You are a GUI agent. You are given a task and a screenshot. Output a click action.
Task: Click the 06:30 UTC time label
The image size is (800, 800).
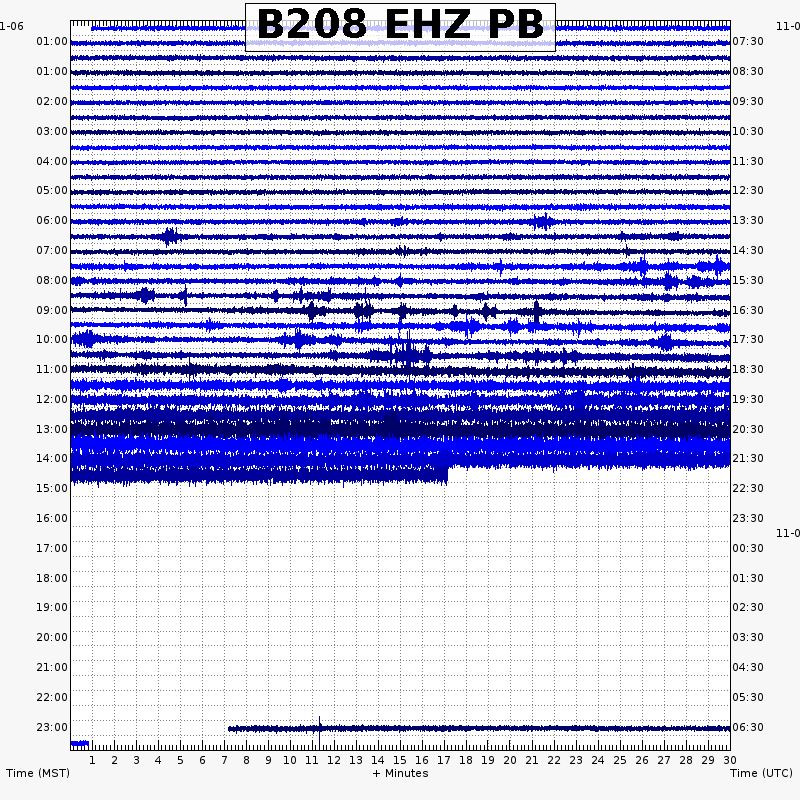tap(748, 727)
